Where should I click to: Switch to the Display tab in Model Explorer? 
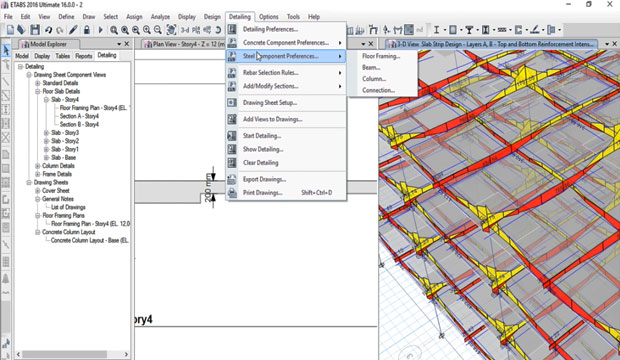(x=42, y=56)
